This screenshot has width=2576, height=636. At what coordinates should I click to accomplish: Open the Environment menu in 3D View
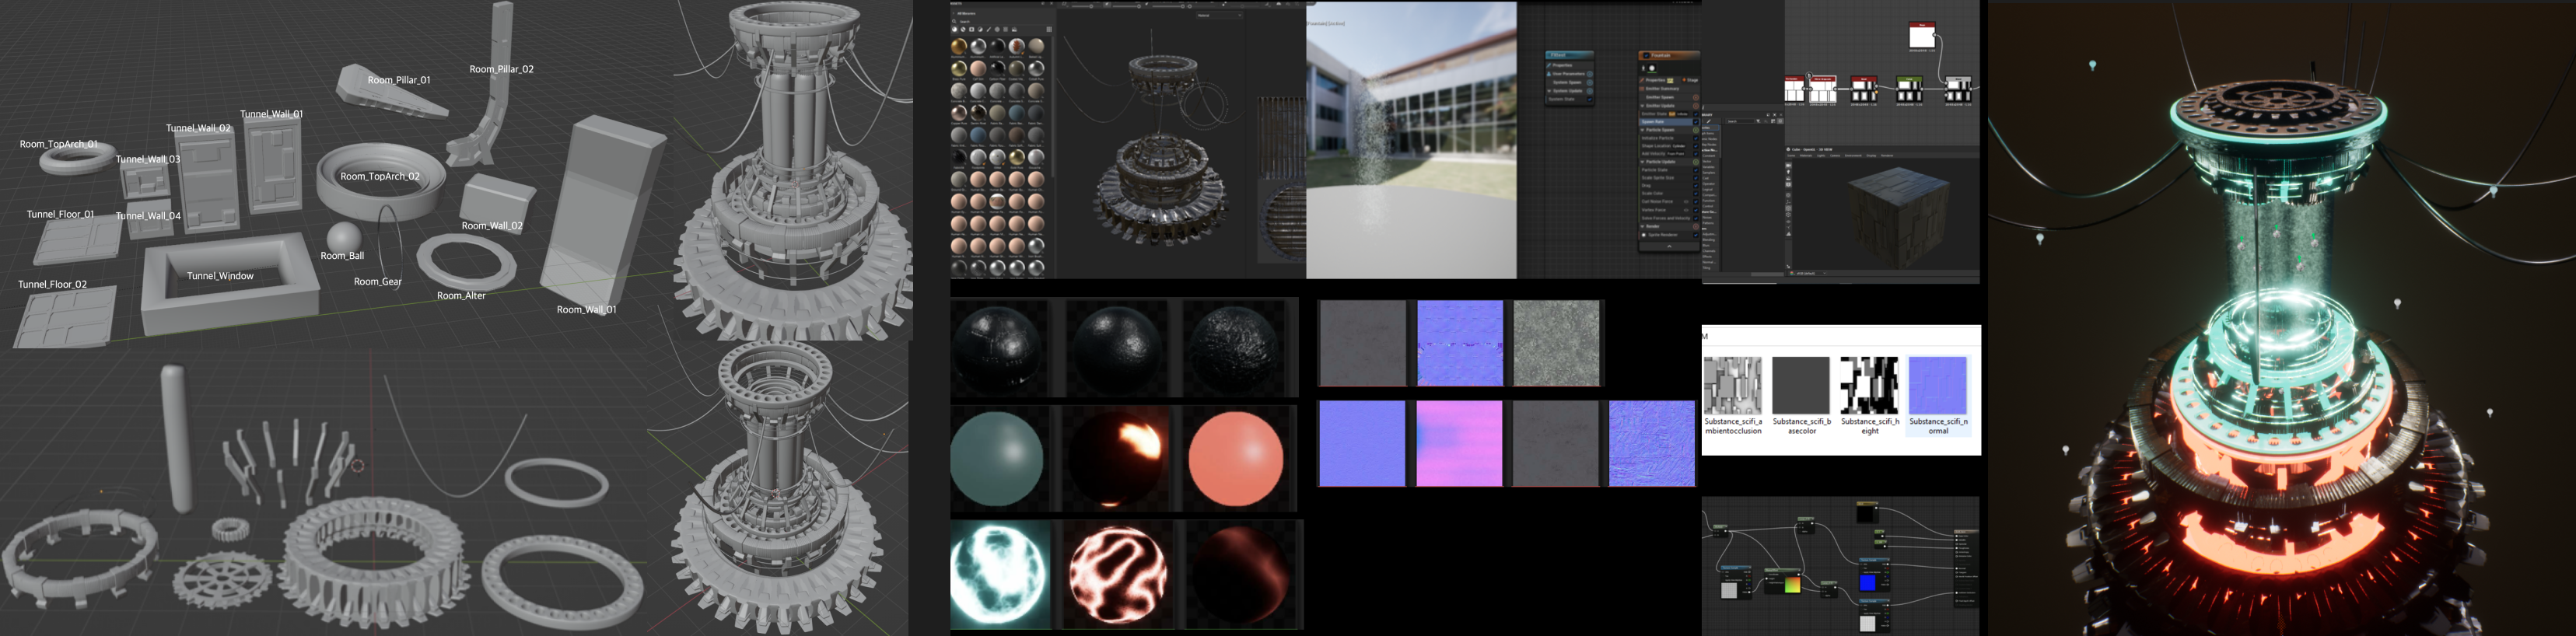[x=1852, y=156]
